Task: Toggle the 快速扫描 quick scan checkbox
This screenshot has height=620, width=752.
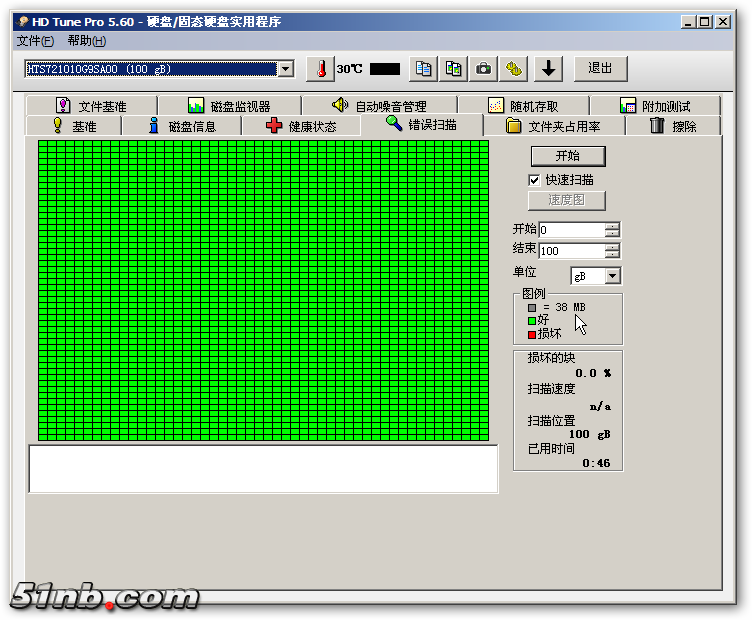Action: [x=534, y=180]
